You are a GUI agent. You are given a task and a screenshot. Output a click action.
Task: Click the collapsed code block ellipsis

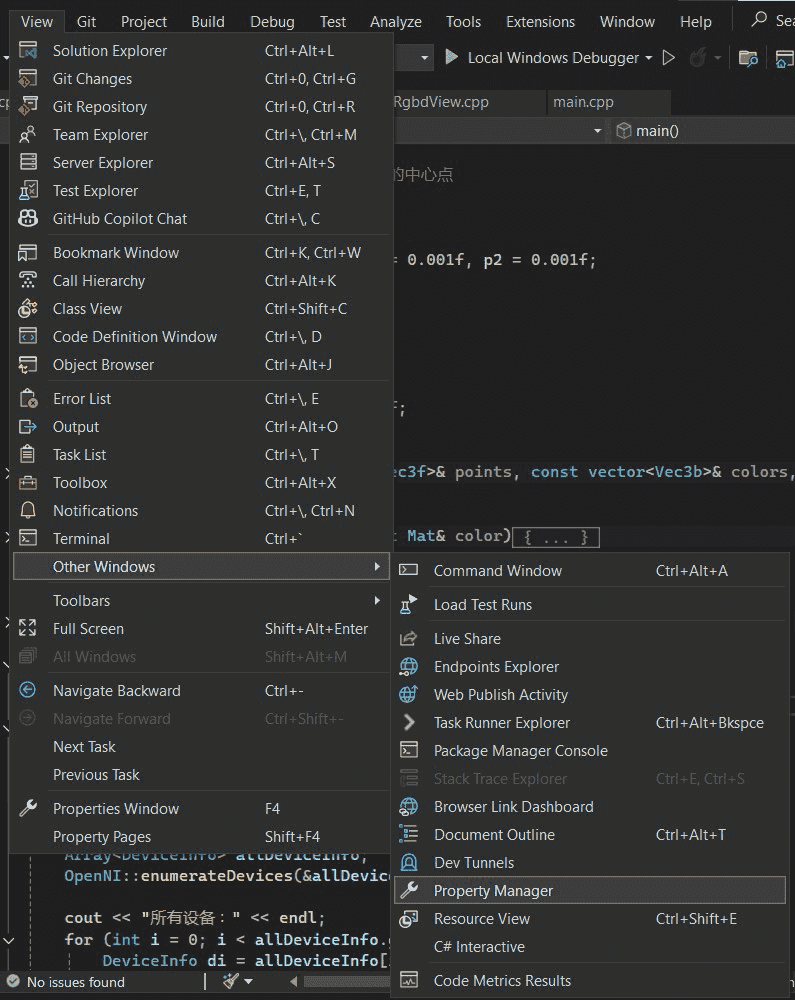[555, 537]
